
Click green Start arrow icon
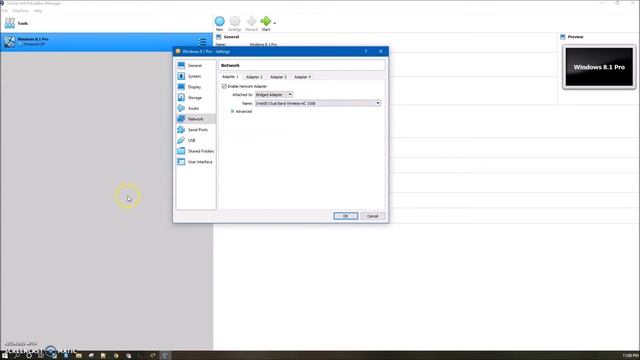pos(266,21)
